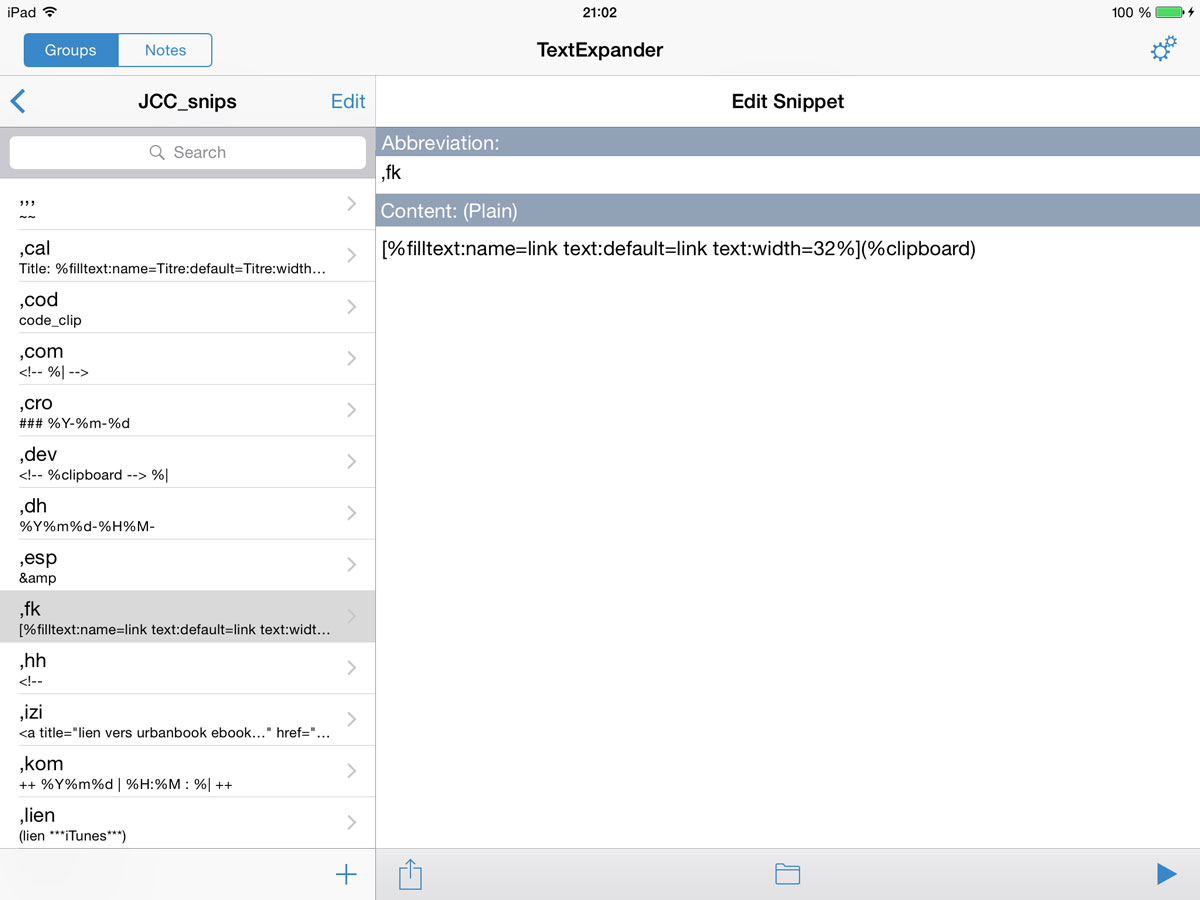This screenshot has width=1200, height=900.
Task: Open the ,,, snippet
Action: point(187,204)
